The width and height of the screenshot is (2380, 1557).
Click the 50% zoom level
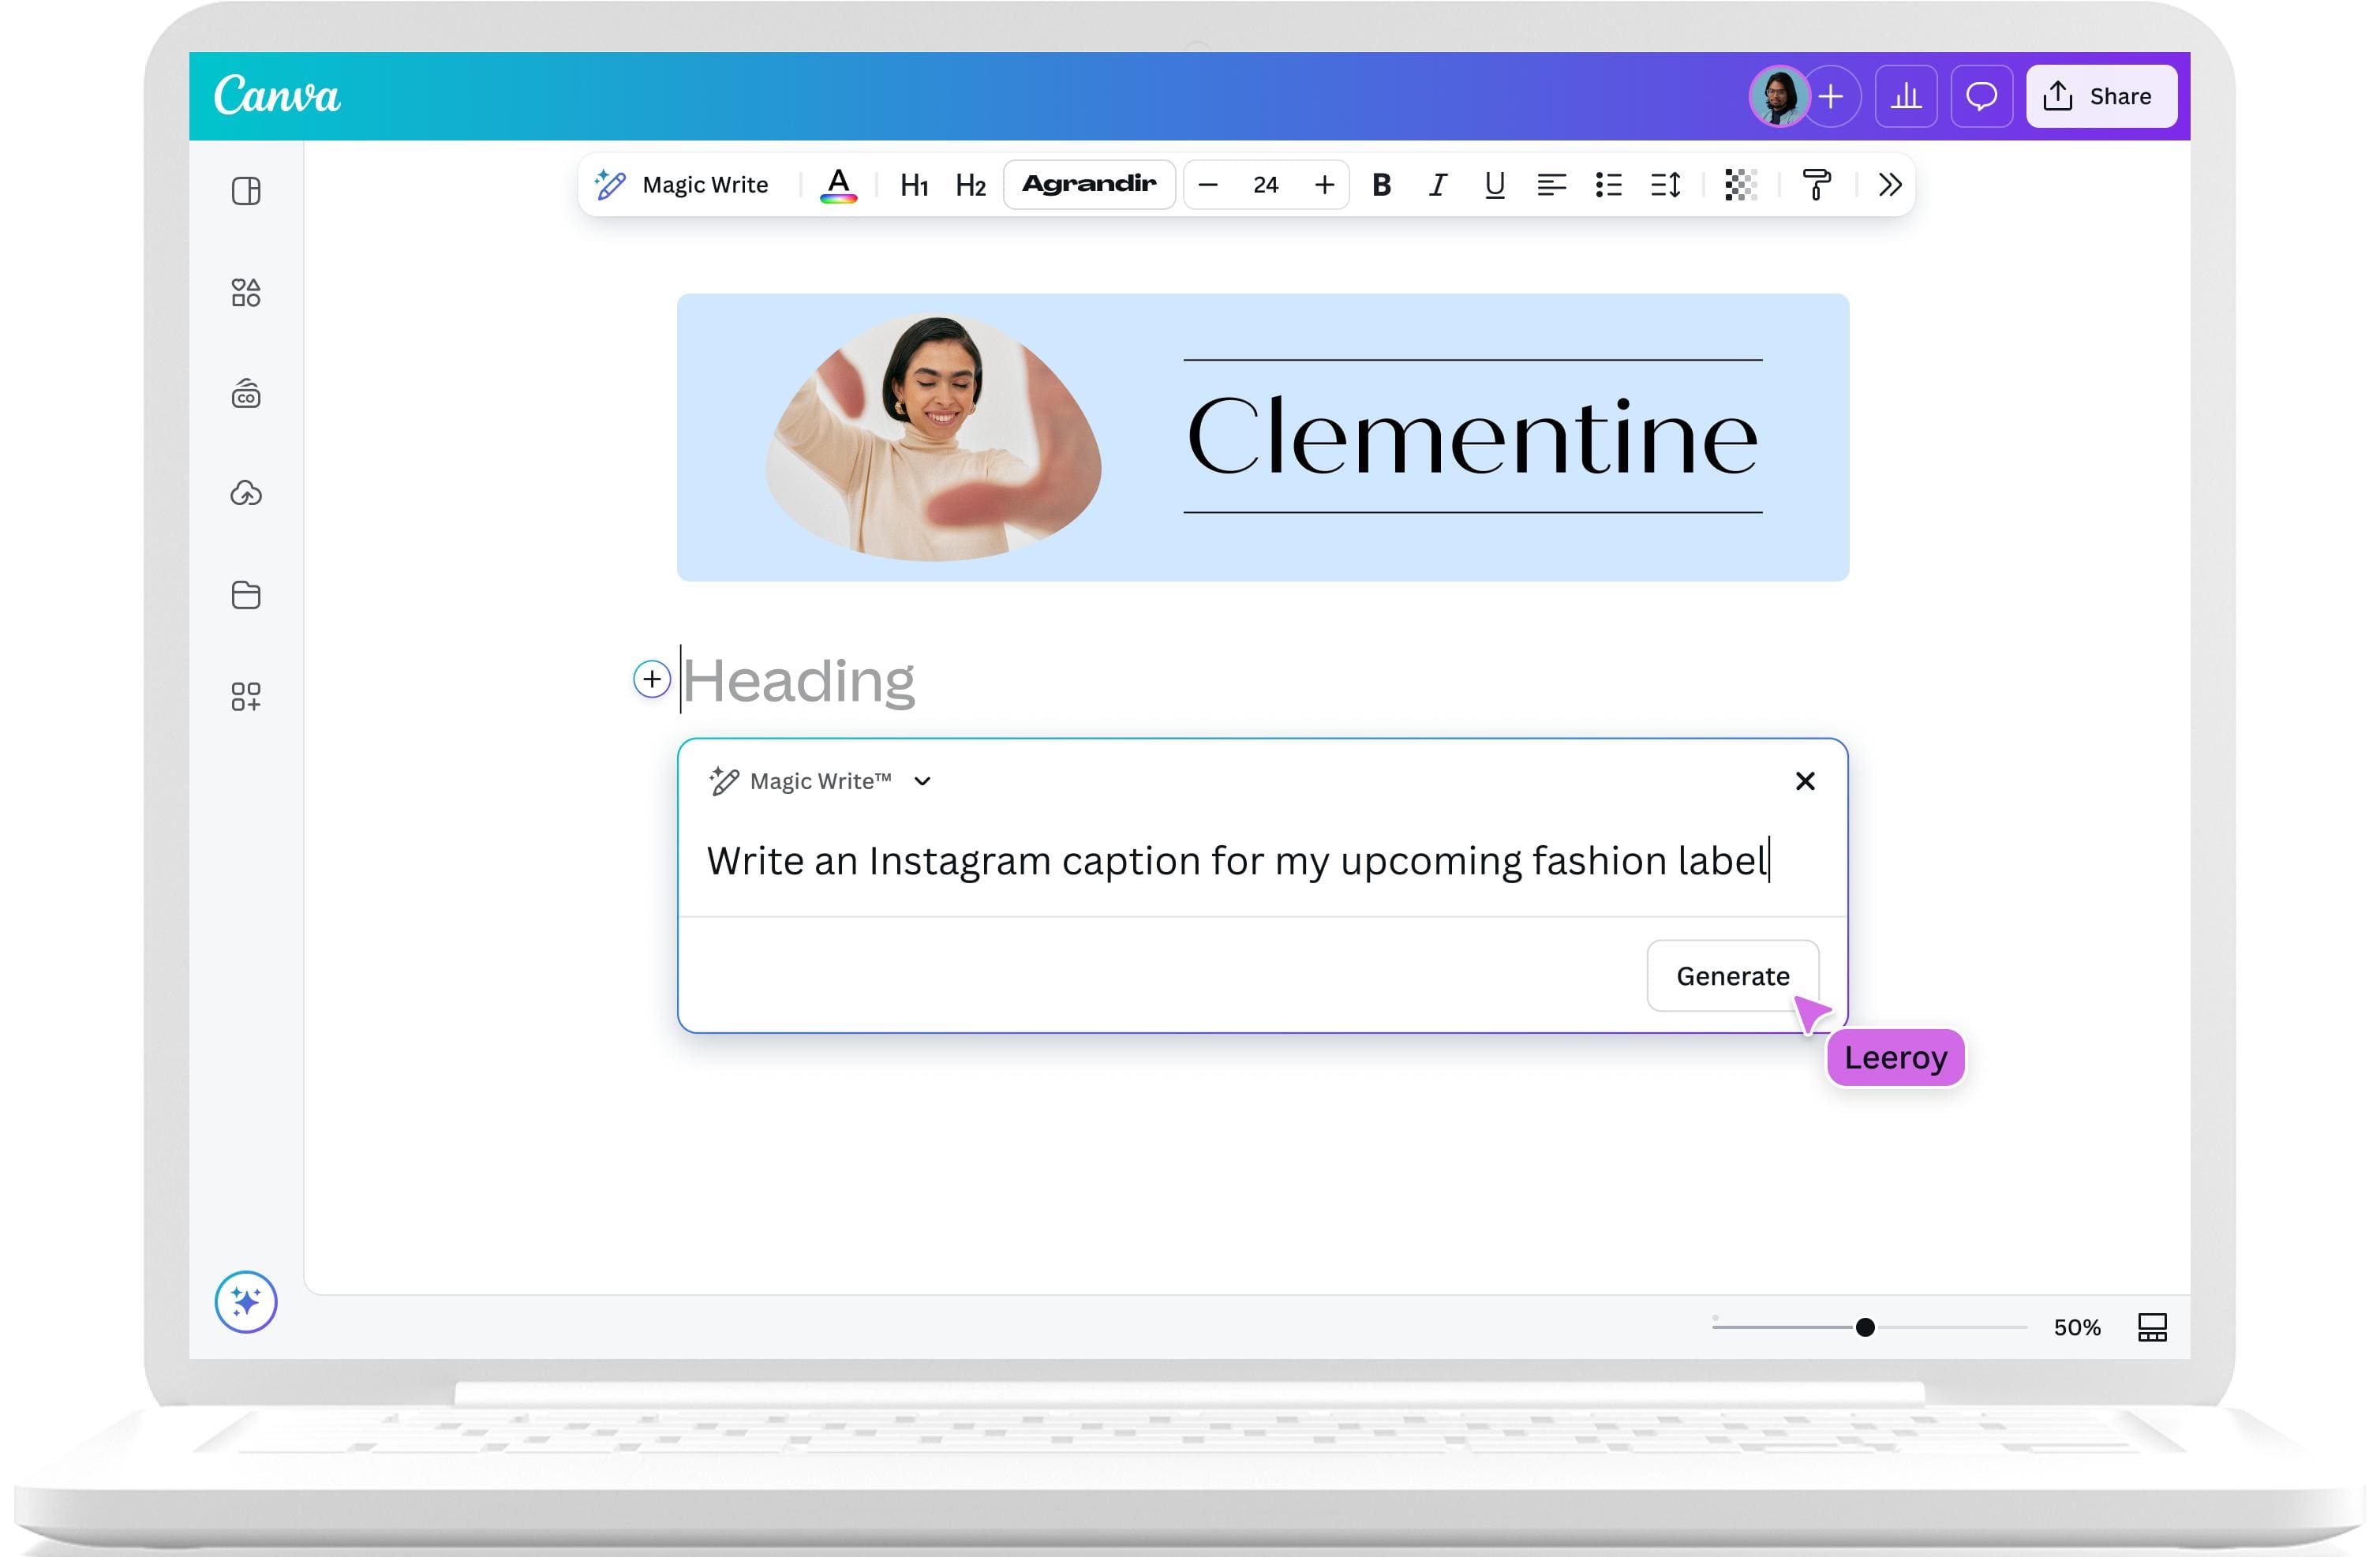2077,1327
